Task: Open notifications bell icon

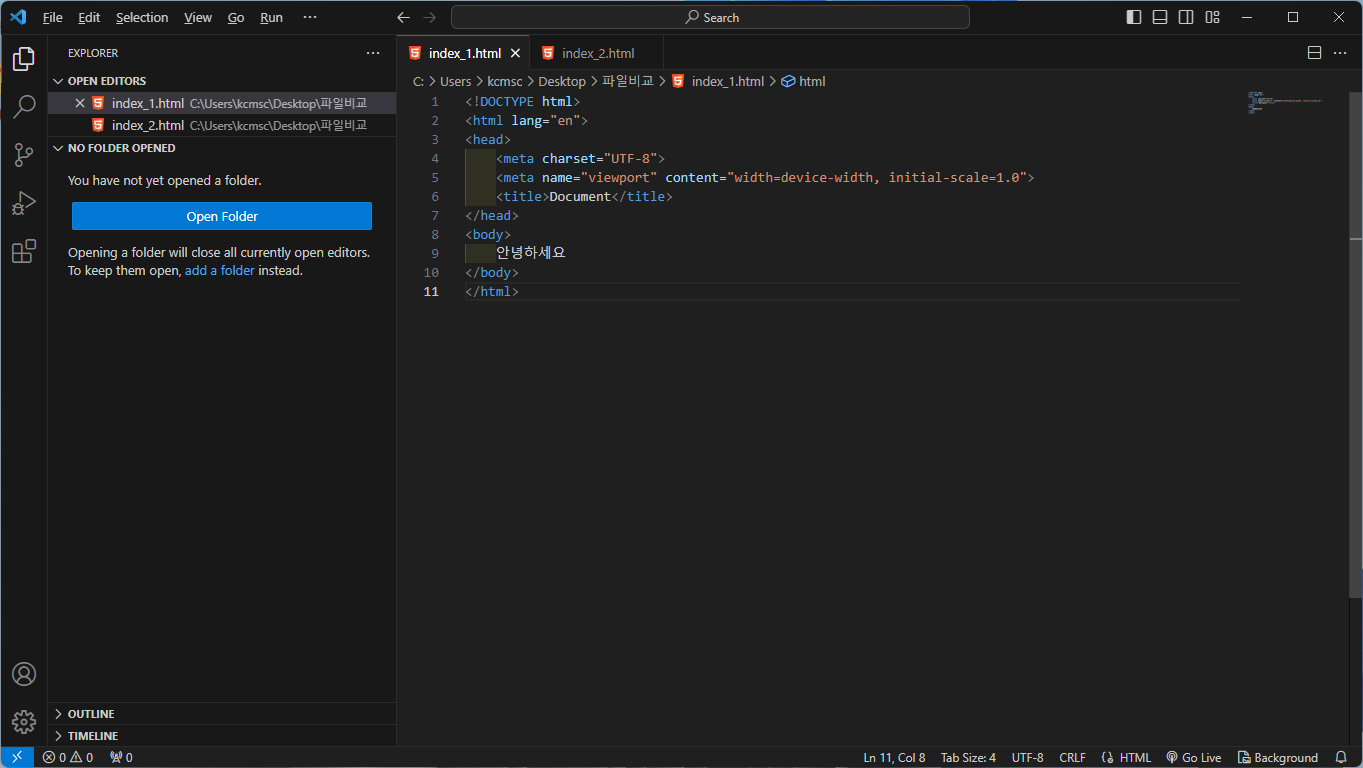Action: (x=1341, y=757)
